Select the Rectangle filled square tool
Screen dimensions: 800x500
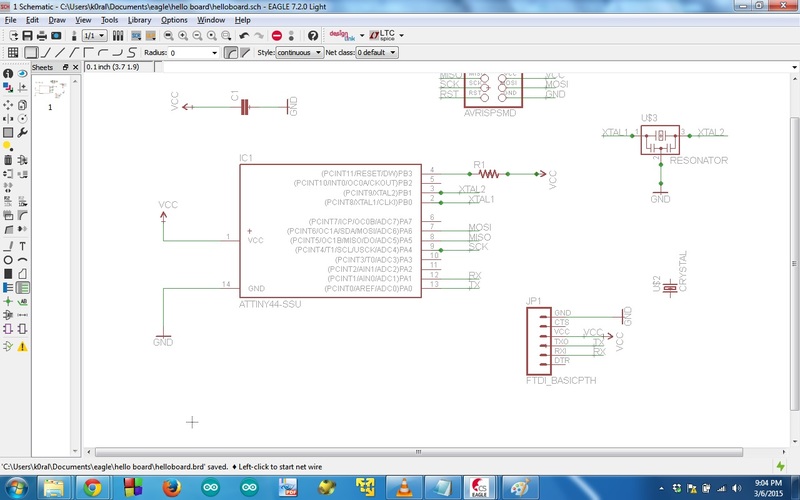pyautogui.click(x=8, y=274)
